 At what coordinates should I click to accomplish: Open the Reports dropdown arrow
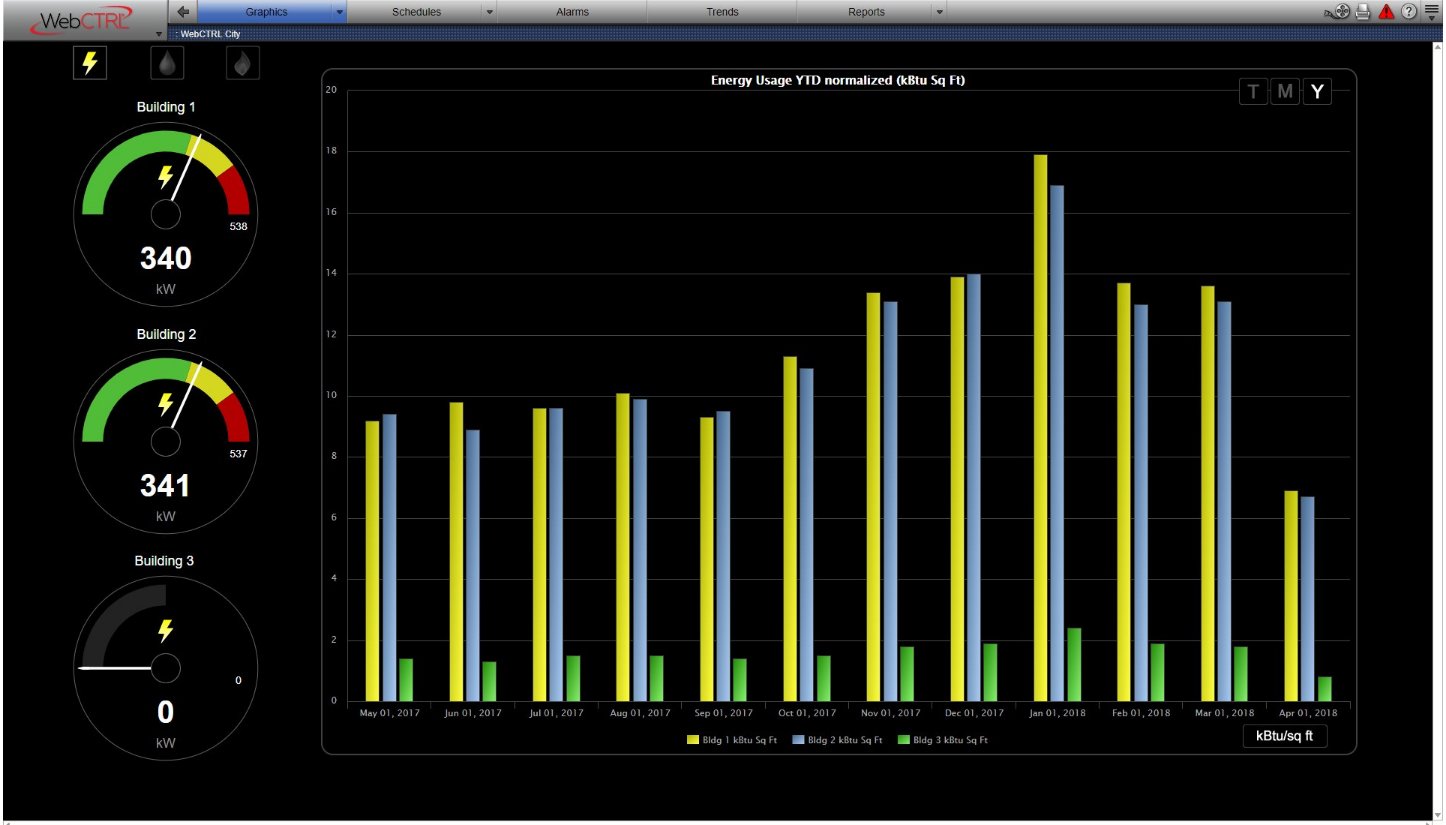click(938, 11)
